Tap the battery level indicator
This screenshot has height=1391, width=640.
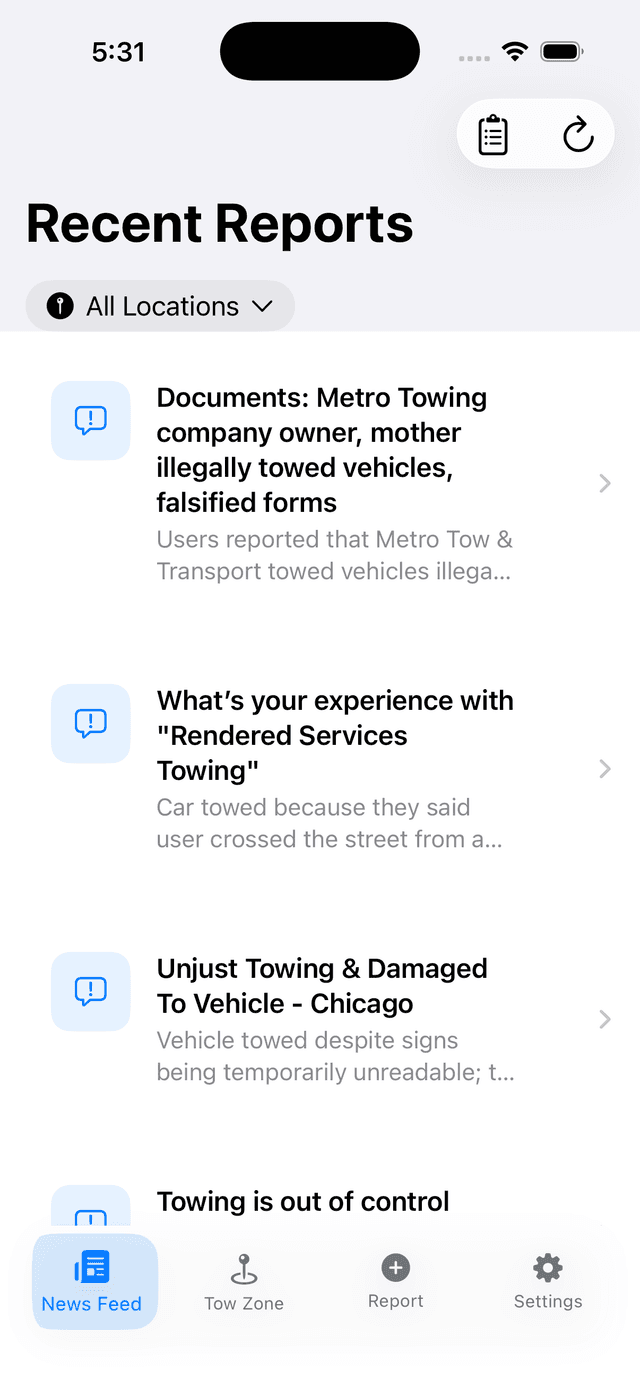point(561,51)
